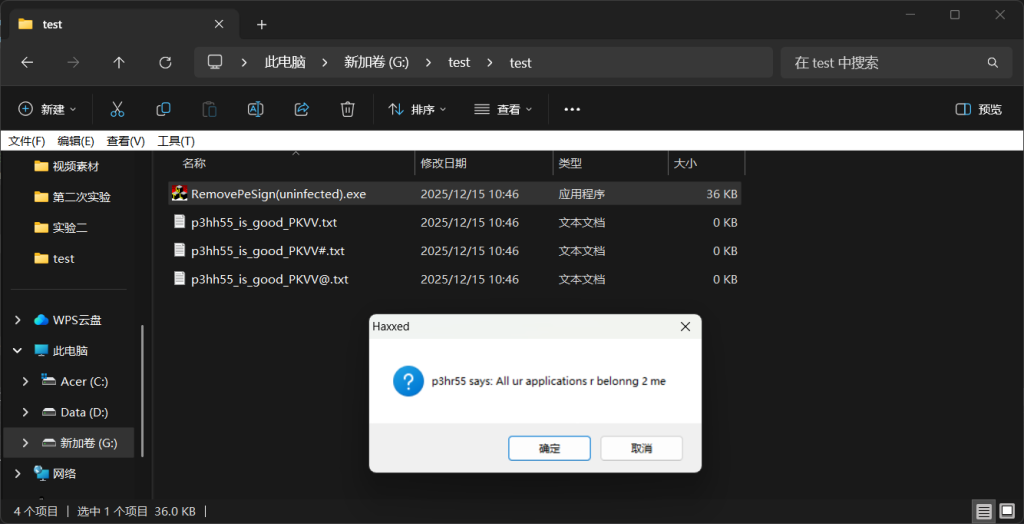Viewport: 1024px width, 524px height.
Task: Expand the Acer (C:) drive tree
Action: click(26, 381)
